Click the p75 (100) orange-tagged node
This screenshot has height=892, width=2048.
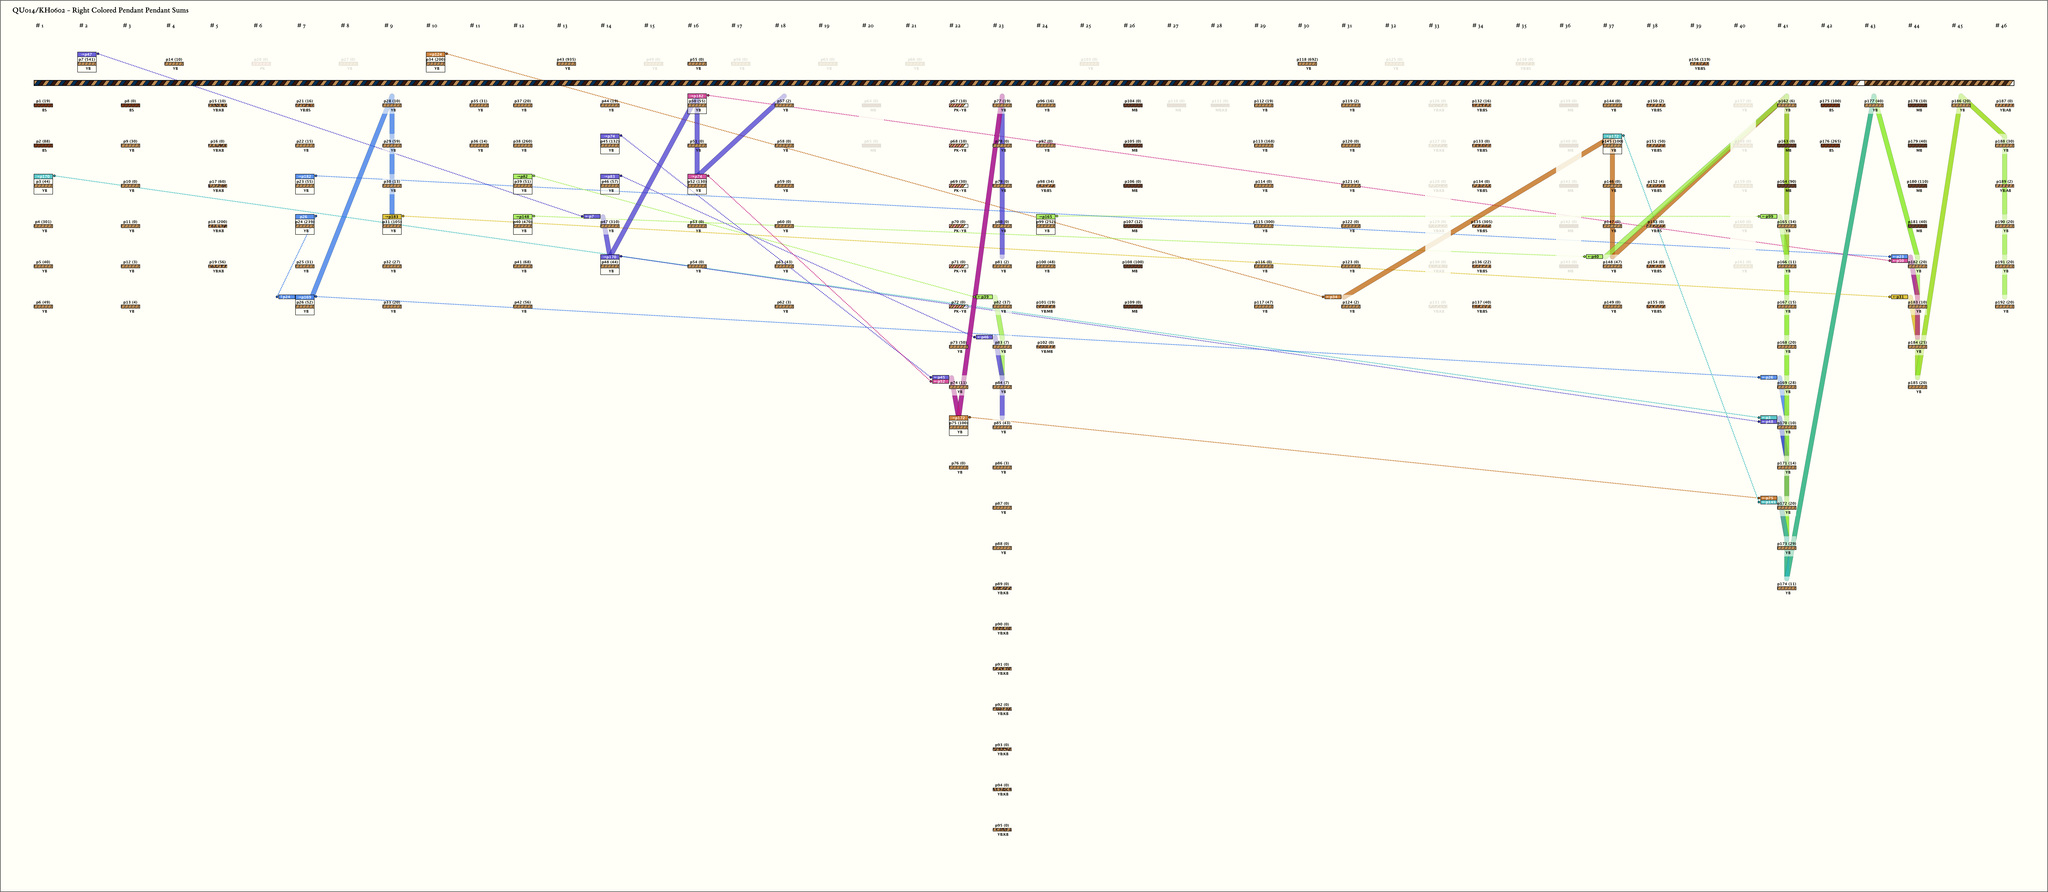[958, 426]
